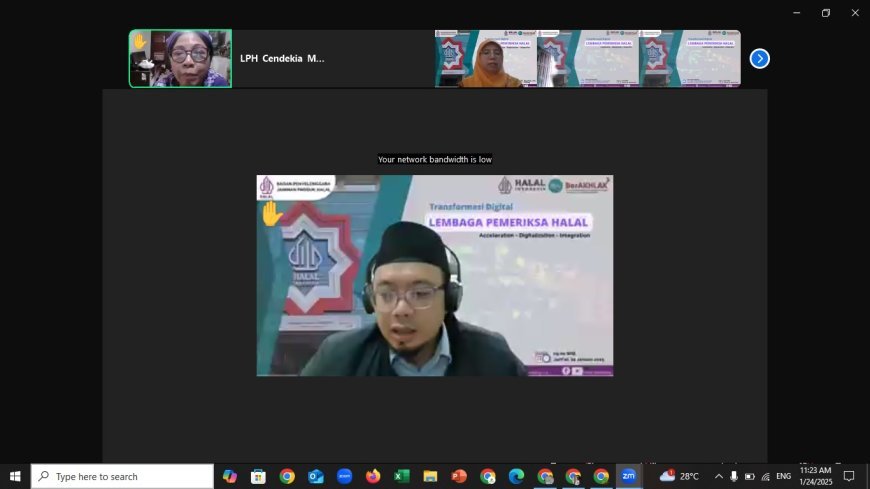Screen dimensions: 870x489
Task: Click the main speaker video with headphones
Action: pyautogui.click(x=434, y=275)
